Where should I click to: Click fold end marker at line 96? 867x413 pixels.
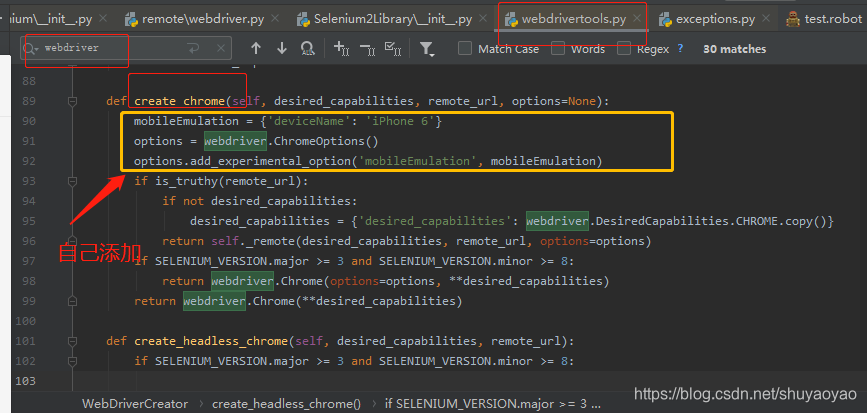(x=72, y=241)
